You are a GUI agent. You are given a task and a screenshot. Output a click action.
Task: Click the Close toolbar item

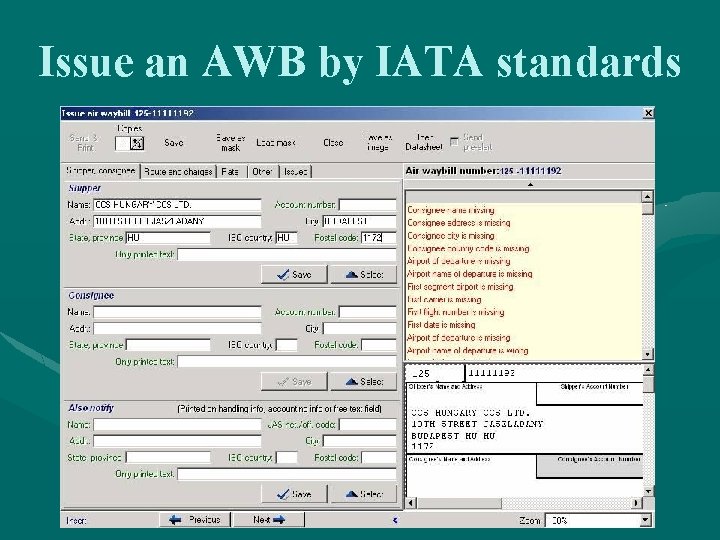coord(333,143)
